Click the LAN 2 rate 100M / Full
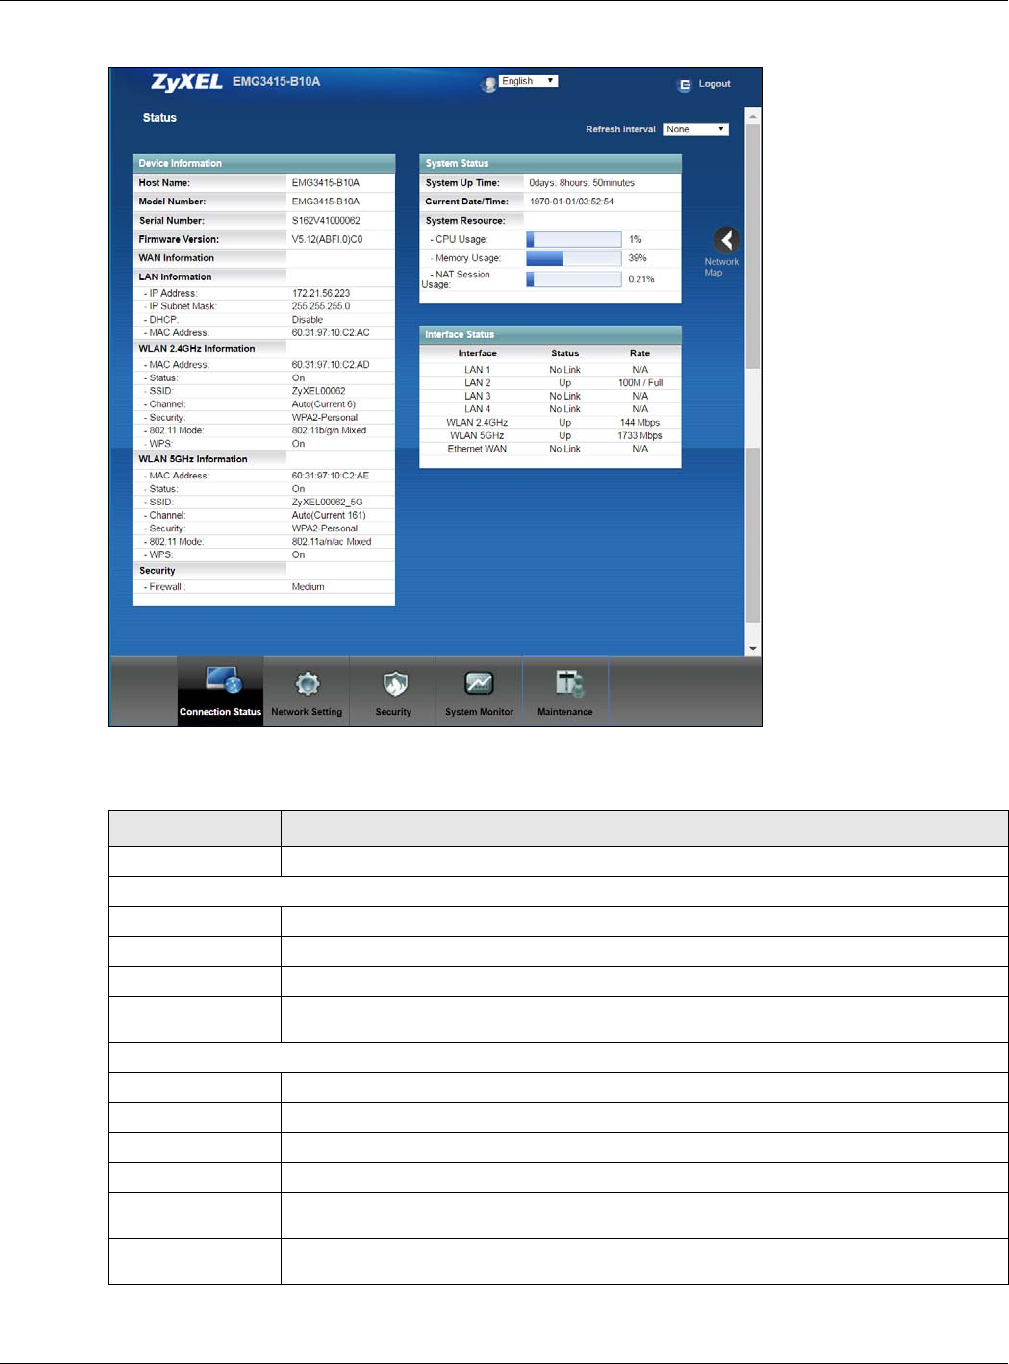 pyautogui.click(x=640, y=383)
